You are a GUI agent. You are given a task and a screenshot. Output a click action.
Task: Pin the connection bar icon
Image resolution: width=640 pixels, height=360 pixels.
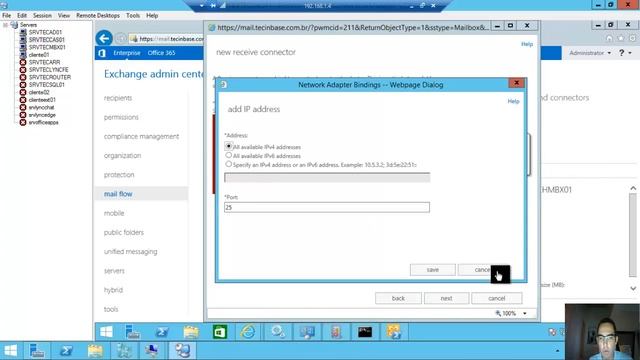[x=213, y=6]
